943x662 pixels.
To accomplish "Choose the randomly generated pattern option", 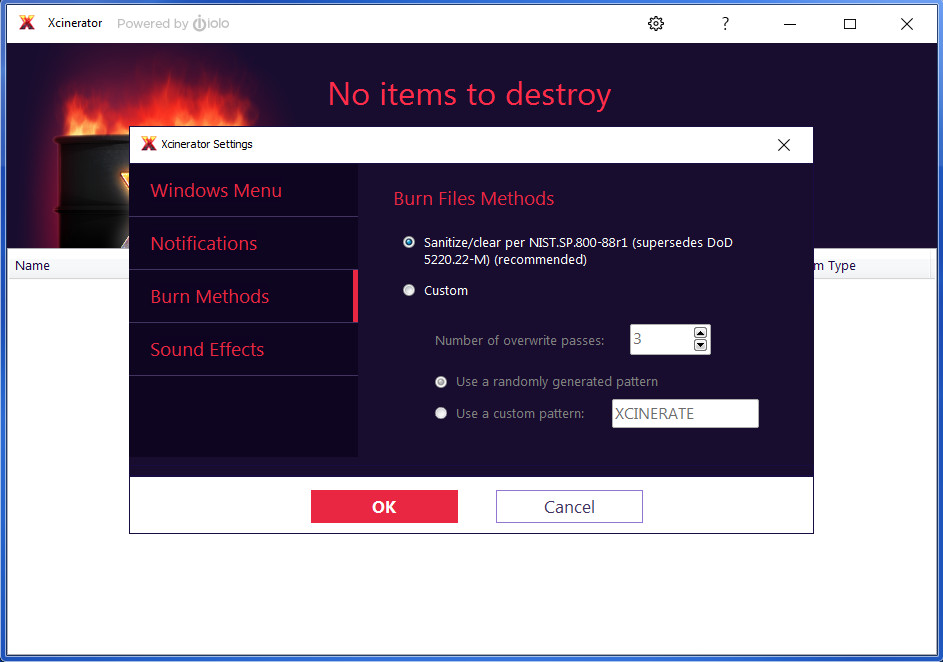I will [x=441, y=382].
